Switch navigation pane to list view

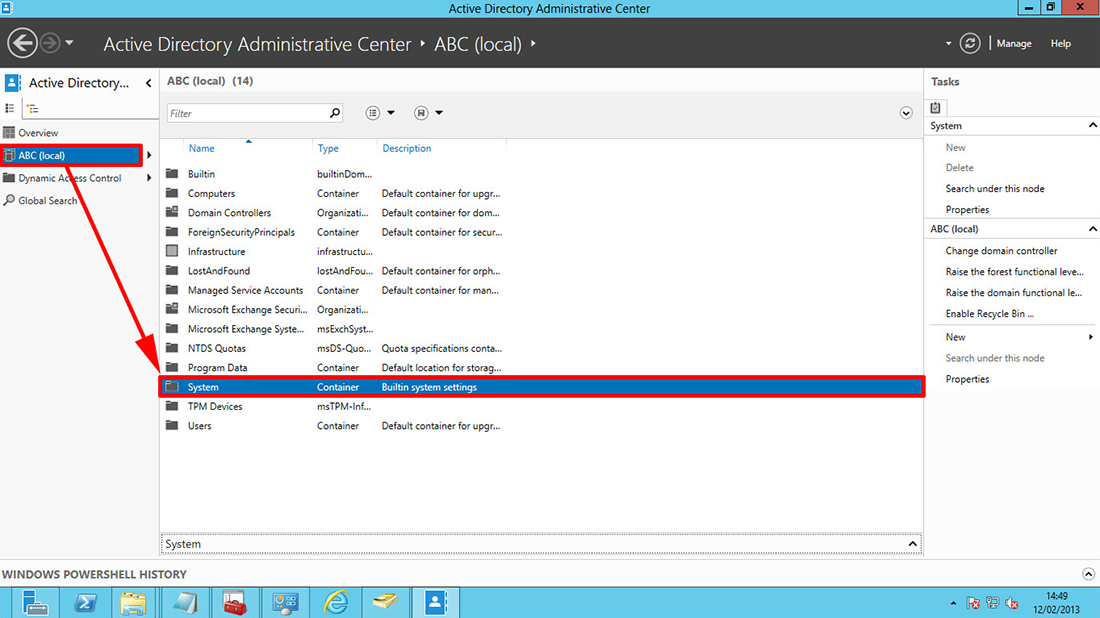(x=10, y=109)
